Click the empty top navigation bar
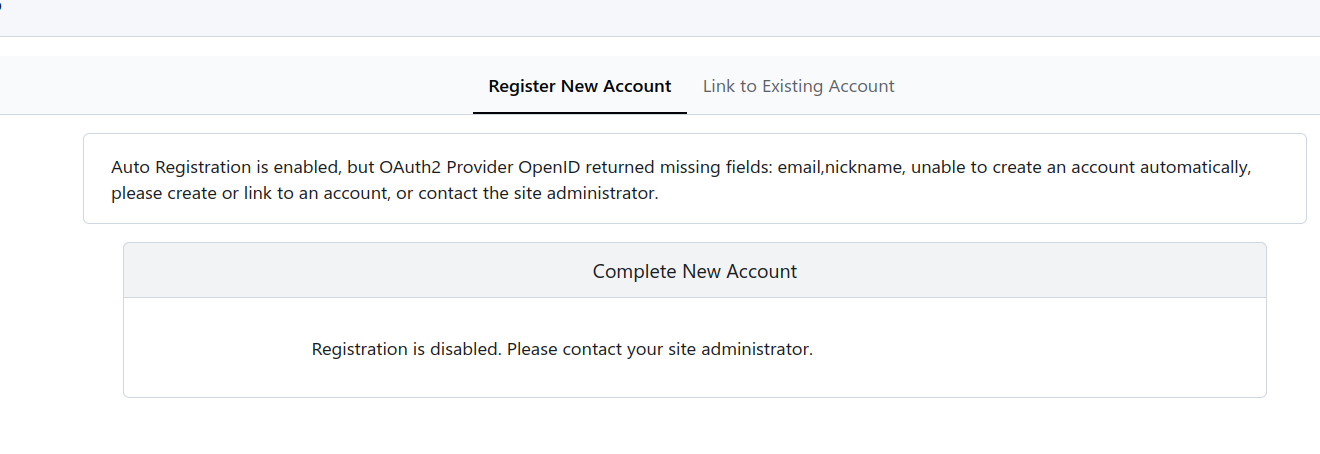The width and height of the screenshot is (1320, 454). coord(660,18)
